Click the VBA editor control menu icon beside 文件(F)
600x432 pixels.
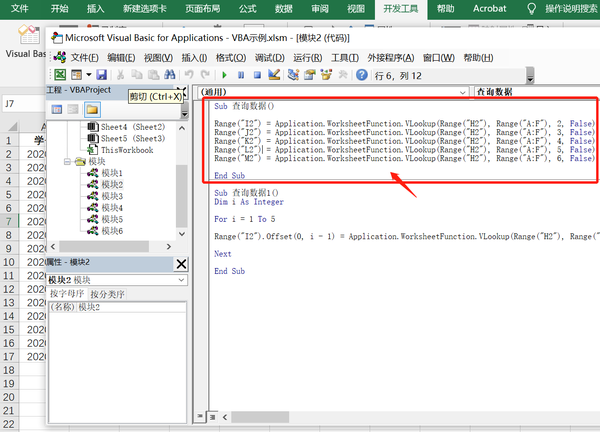(60, 58)
